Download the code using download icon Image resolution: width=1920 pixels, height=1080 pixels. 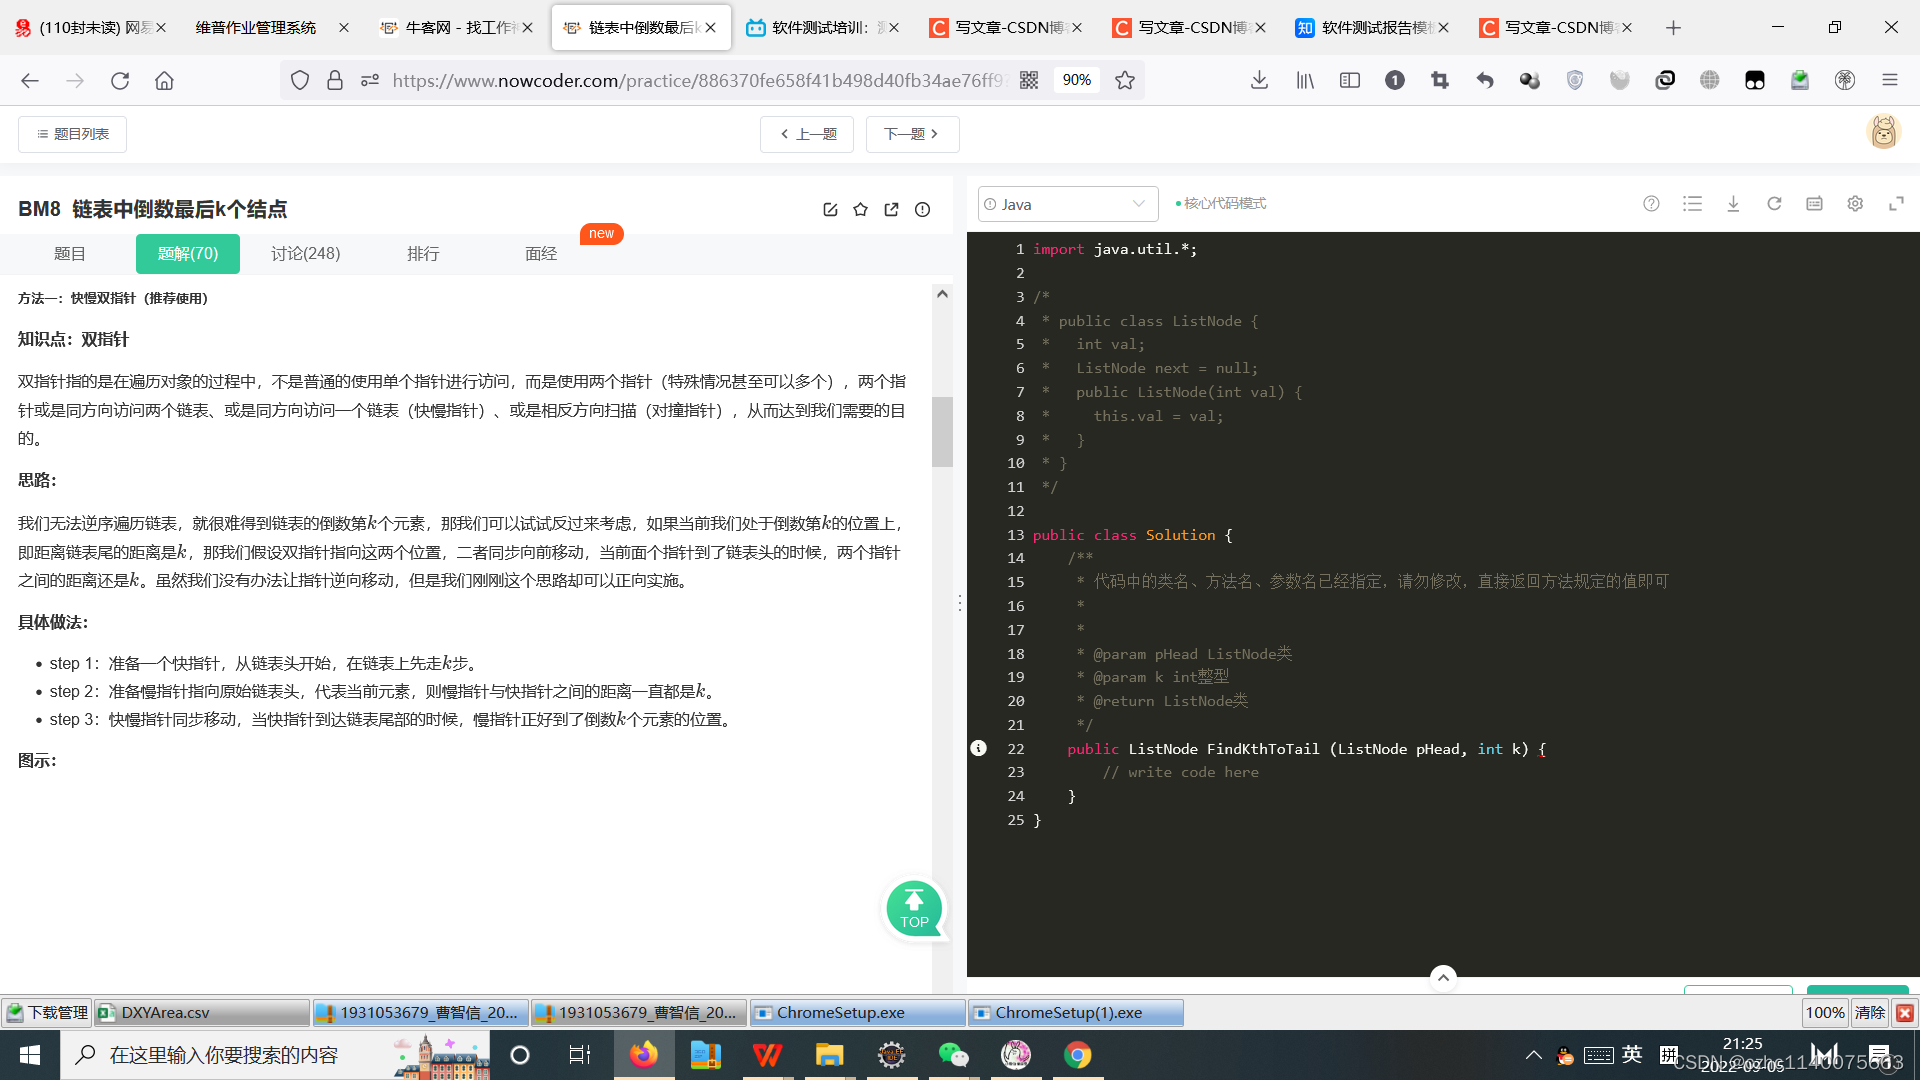click(1733, 203)
